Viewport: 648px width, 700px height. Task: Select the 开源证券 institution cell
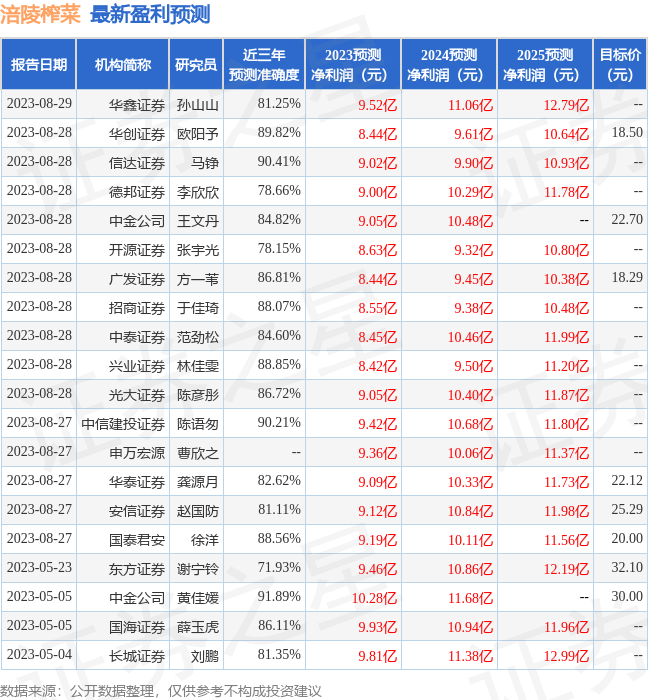click(123, 249)
